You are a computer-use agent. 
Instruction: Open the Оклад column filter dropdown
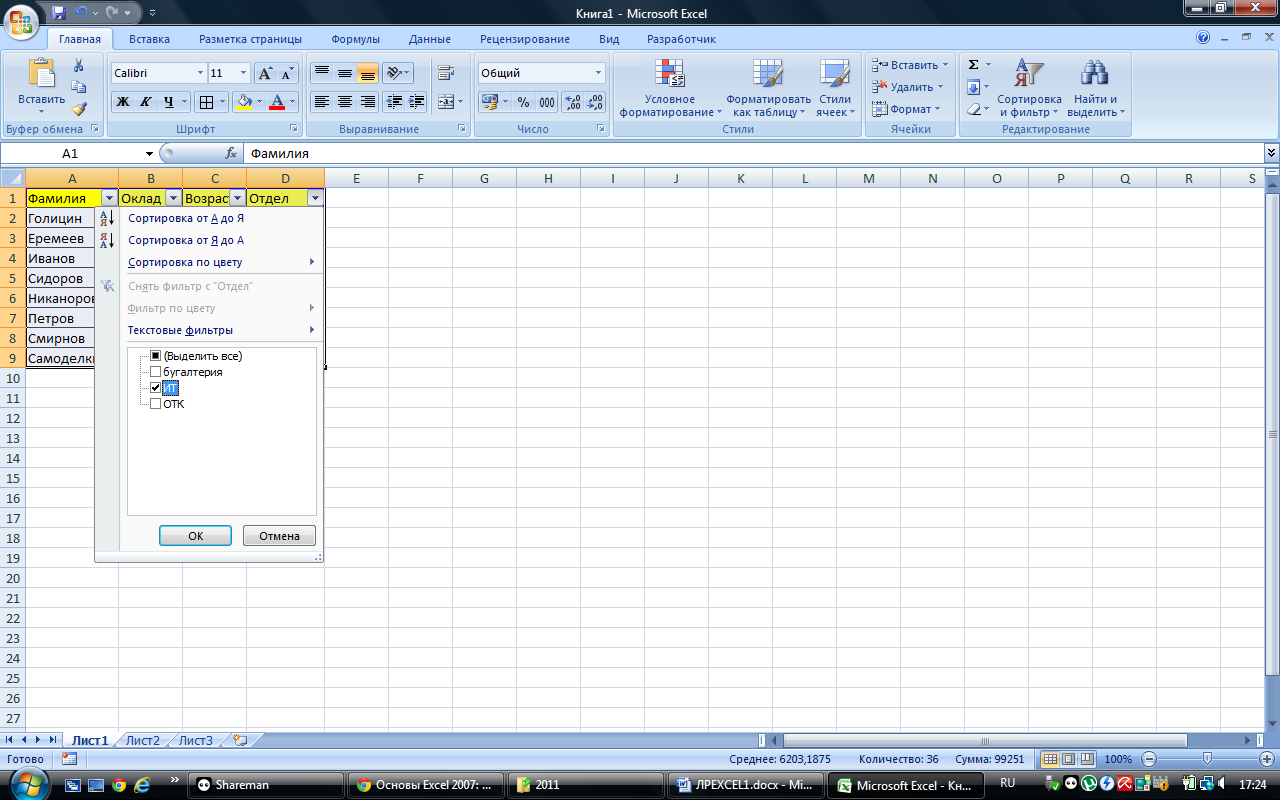173,198
